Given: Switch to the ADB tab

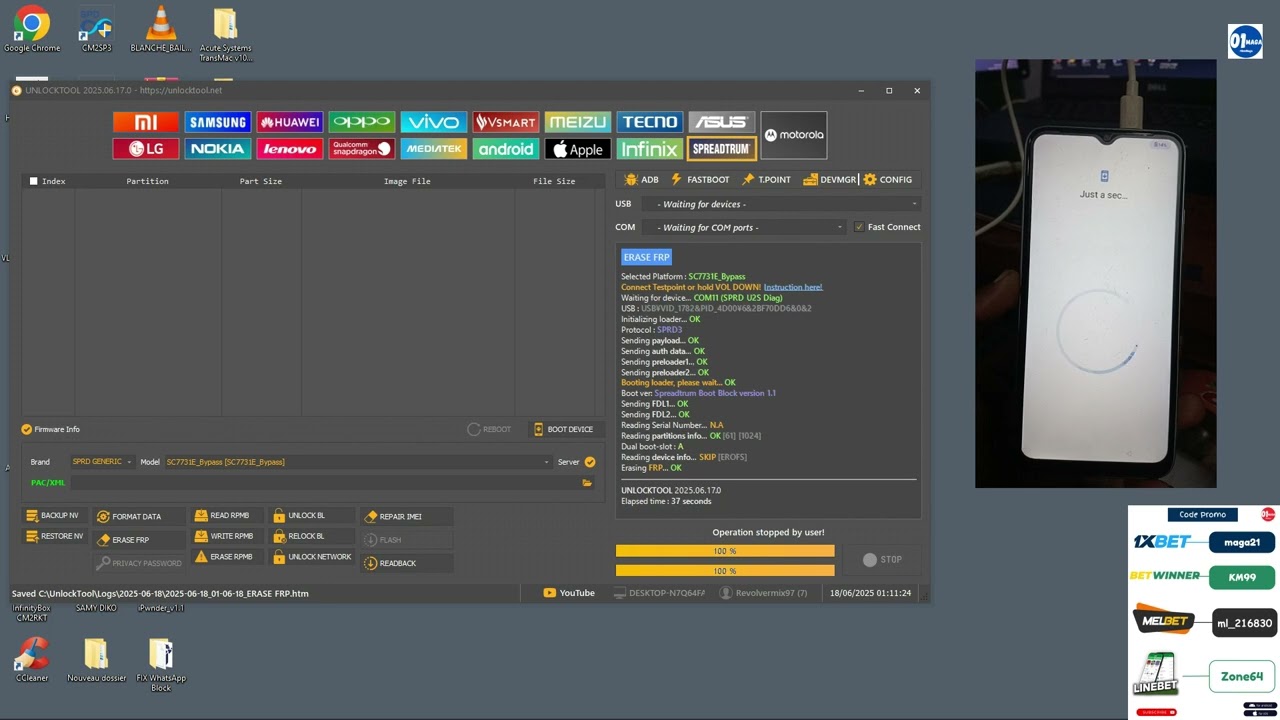Looking at the screenshot, I should [641, 180].
